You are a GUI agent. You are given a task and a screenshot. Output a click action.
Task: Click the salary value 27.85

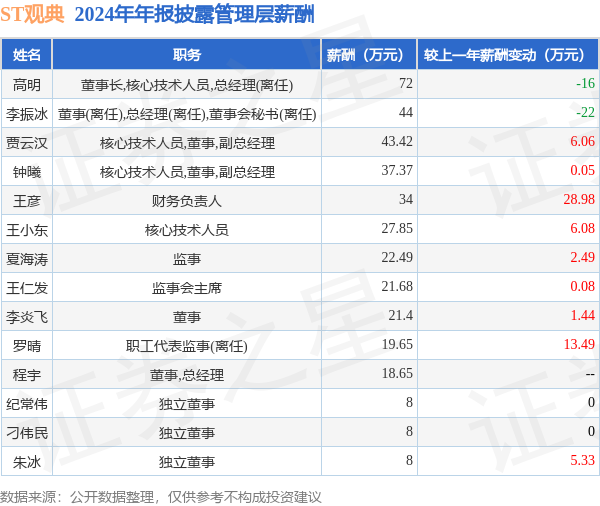[397, 229]
